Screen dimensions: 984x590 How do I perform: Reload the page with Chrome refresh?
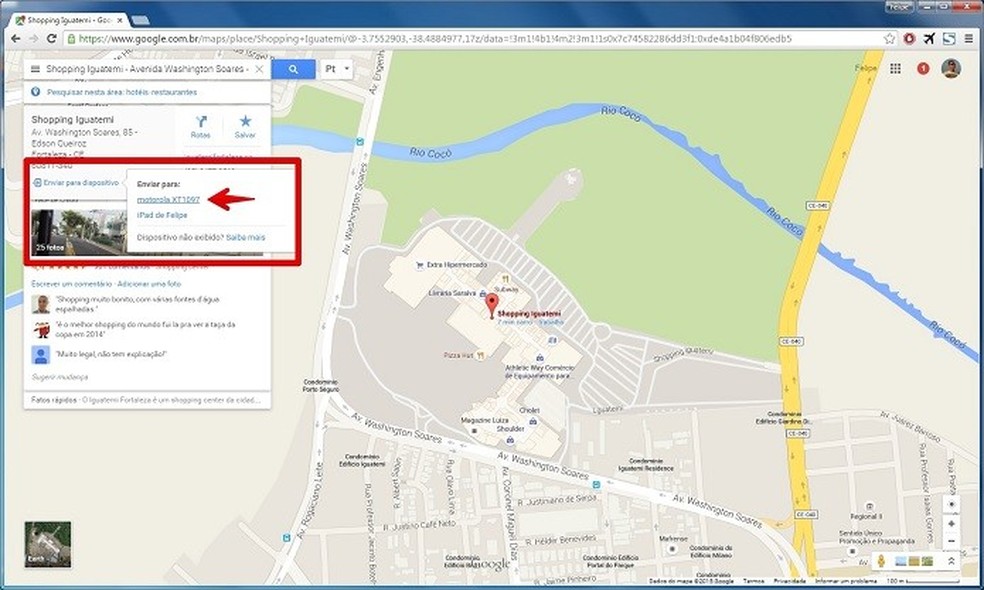51,38
